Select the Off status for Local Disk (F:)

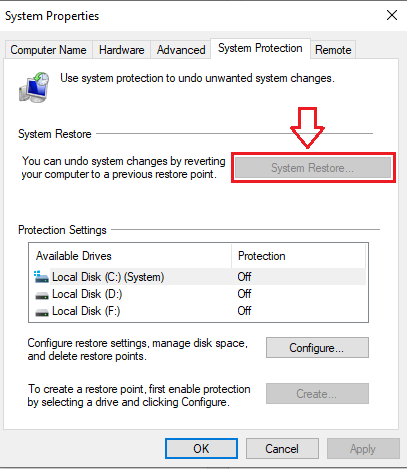(x=244, y=311)
